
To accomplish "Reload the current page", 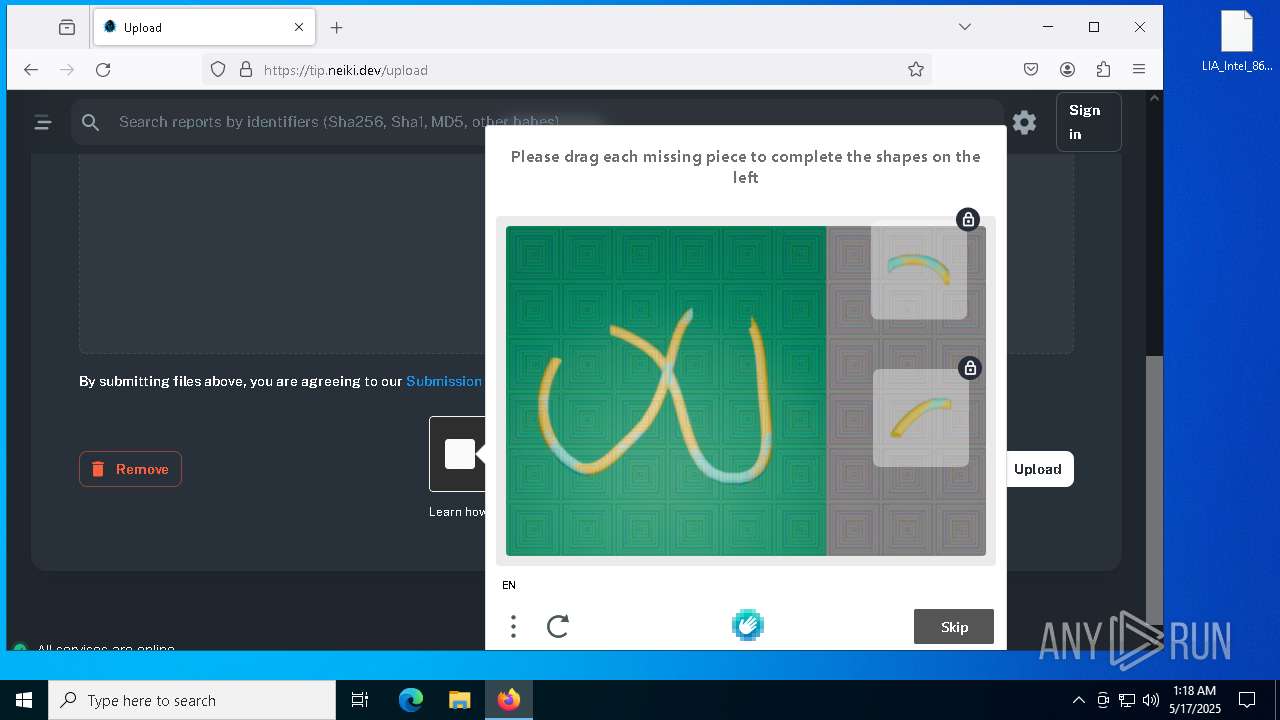I will click(x=103, y=70).
